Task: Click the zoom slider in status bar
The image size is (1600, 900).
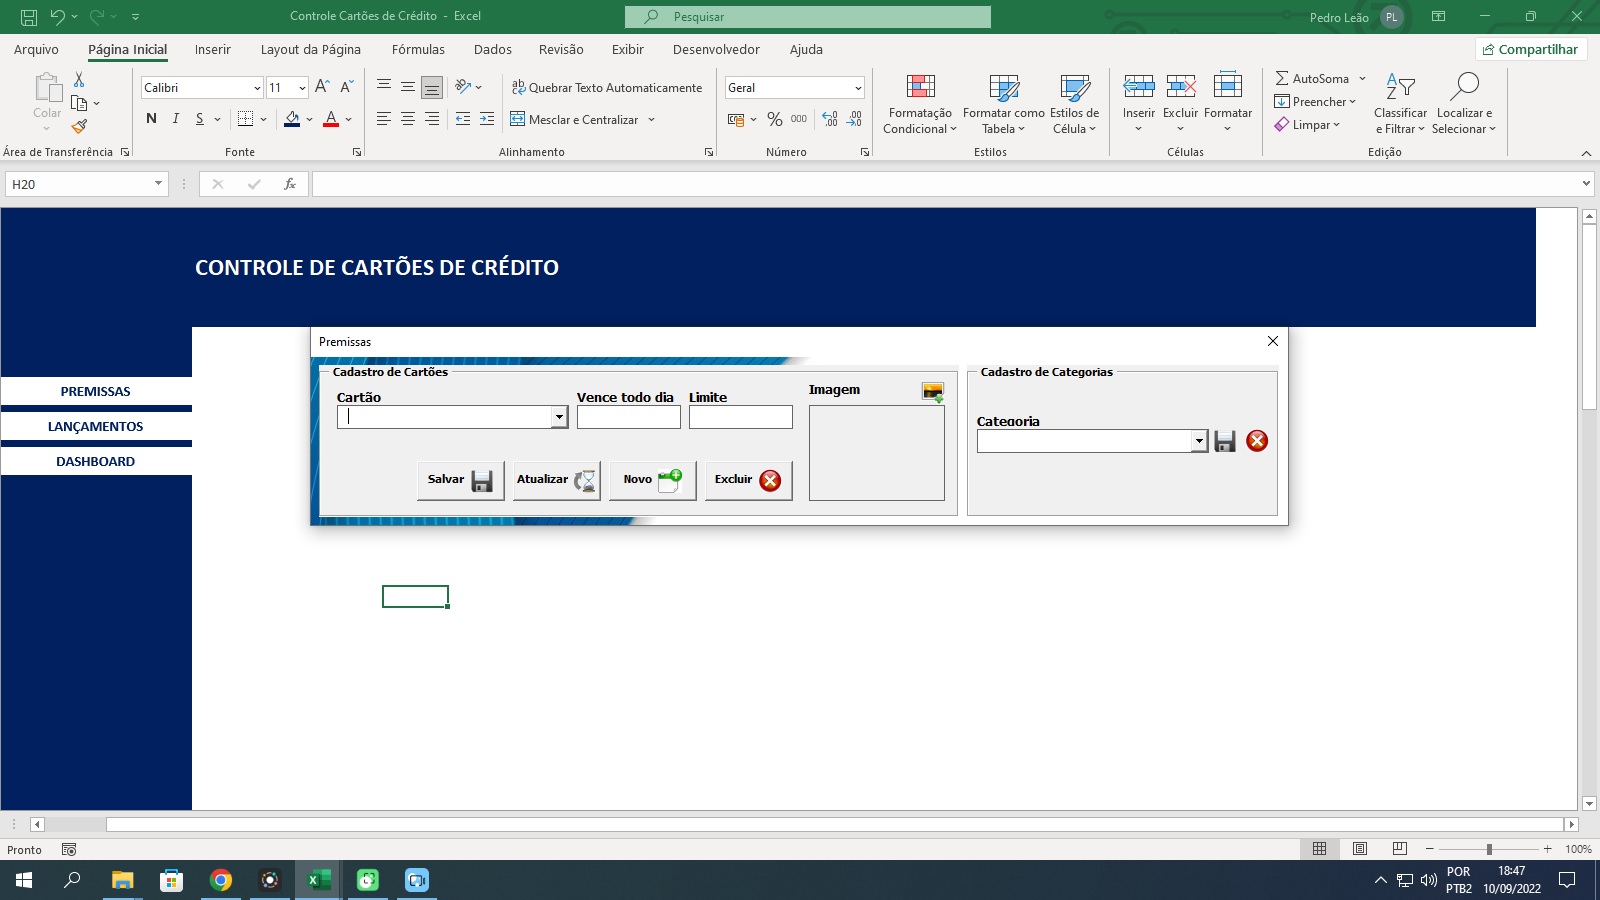Action: [x=1489, y=849]
